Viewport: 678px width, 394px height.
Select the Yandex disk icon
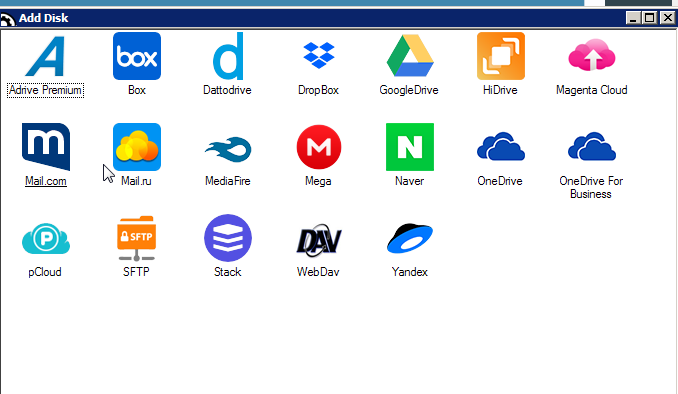tap(410, 238)
